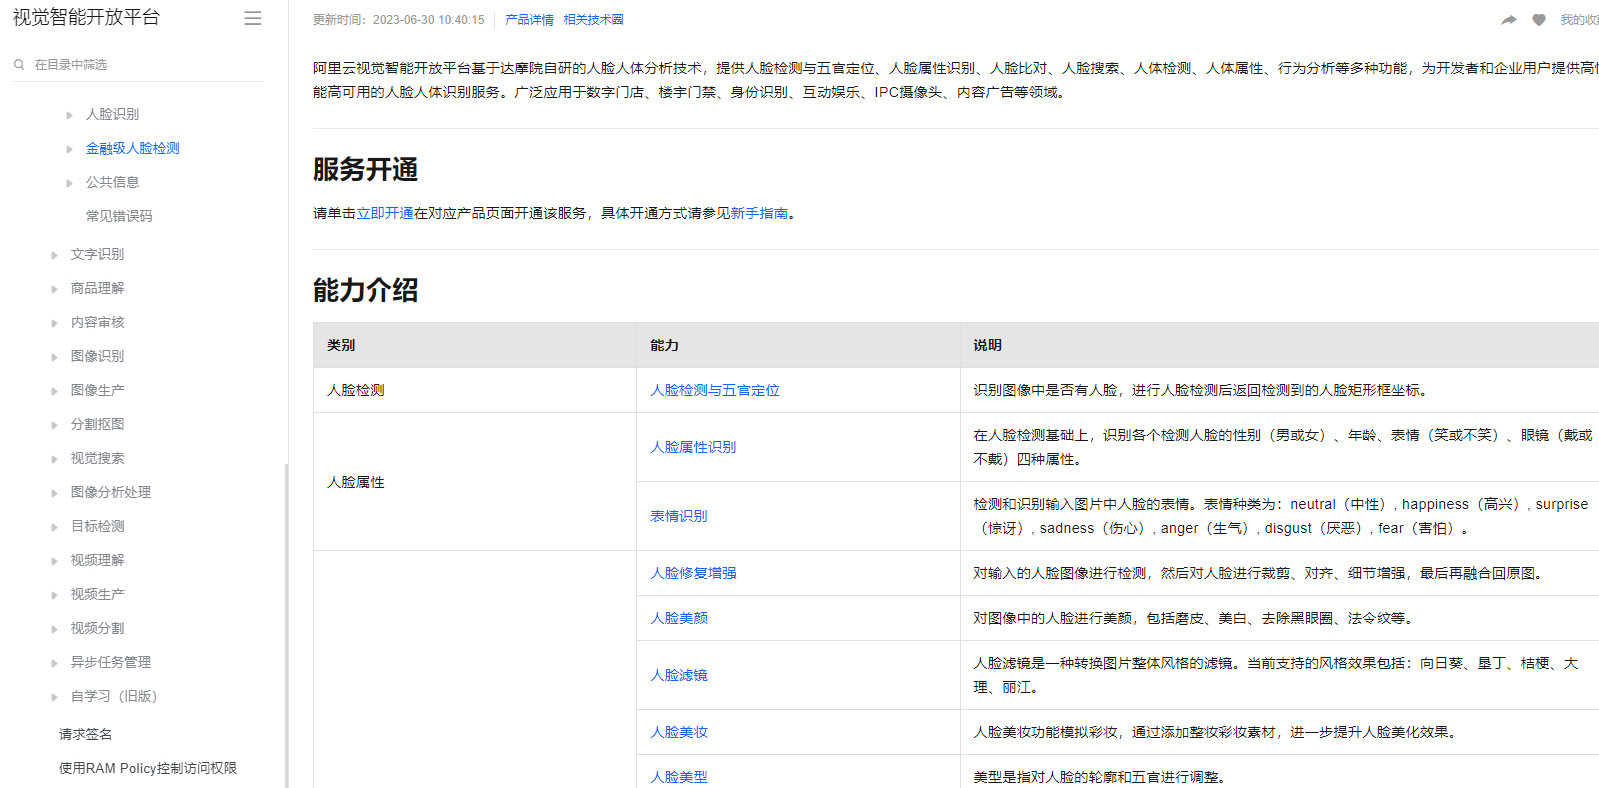
Task: Expand the 目标检测 tree arrow
Action: (54, 527)
